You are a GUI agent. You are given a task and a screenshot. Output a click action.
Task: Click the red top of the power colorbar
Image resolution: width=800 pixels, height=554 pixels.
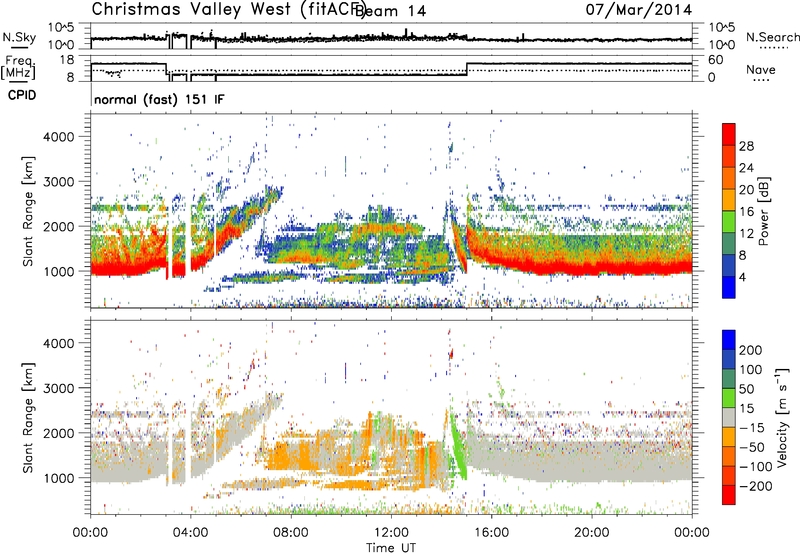tap(729, 135)
